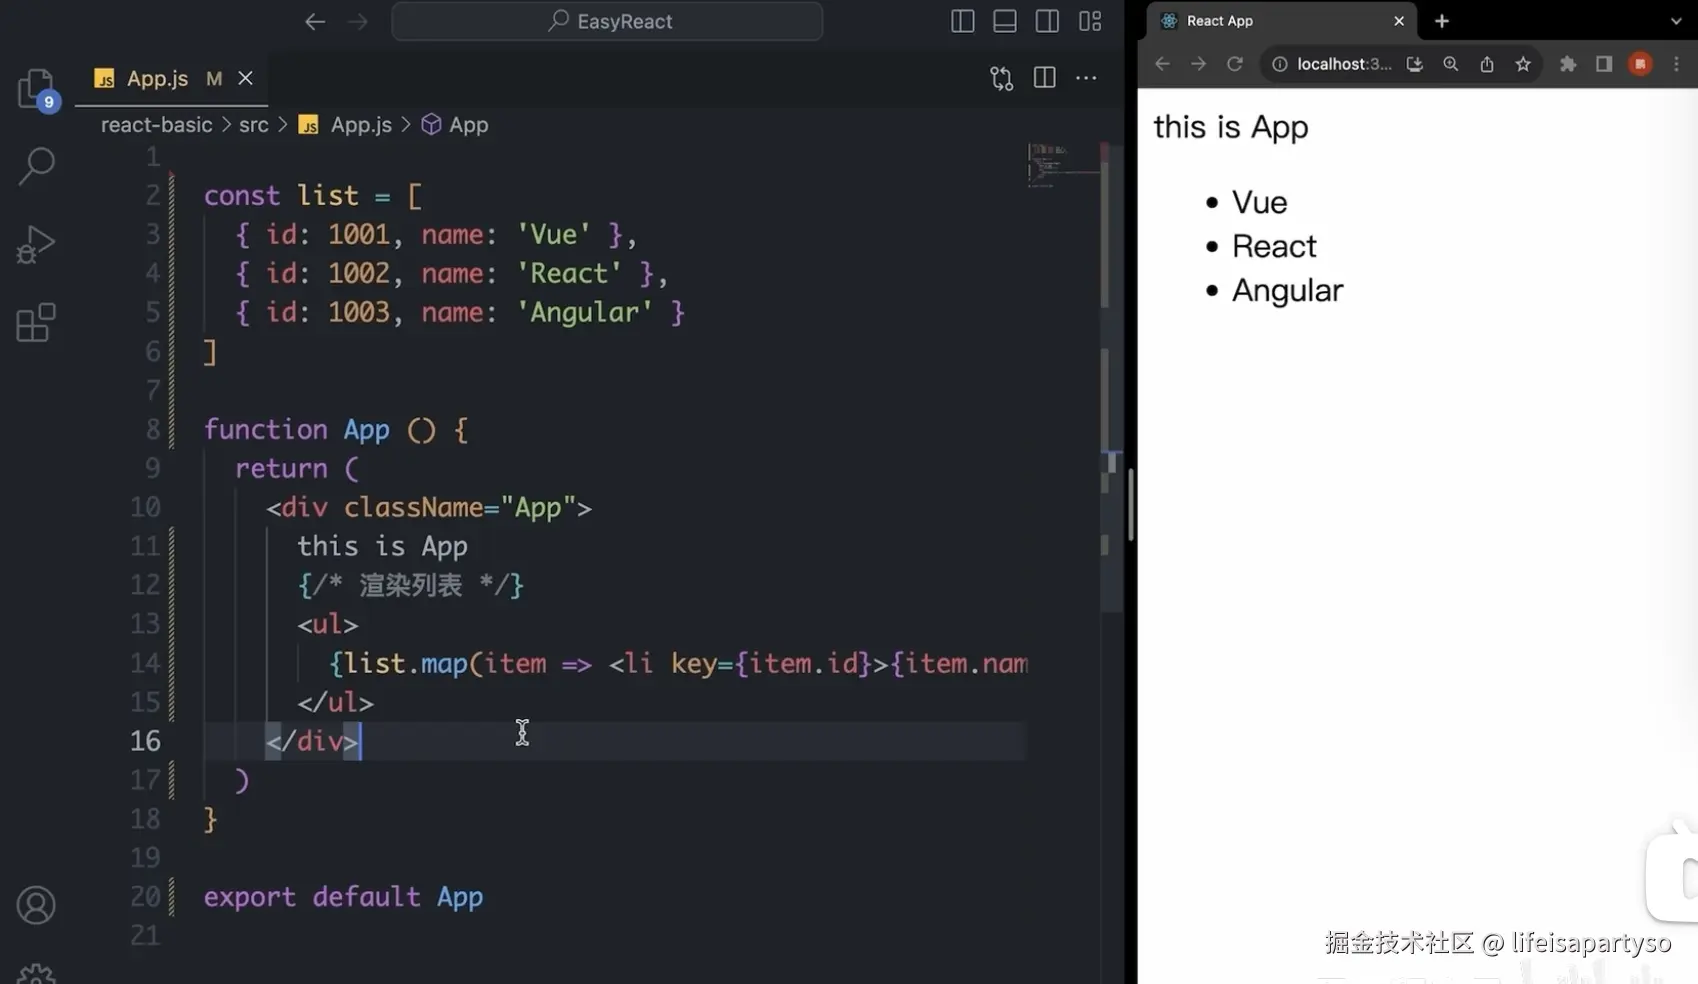Toggle the bottom panel layout icon

1005,21
